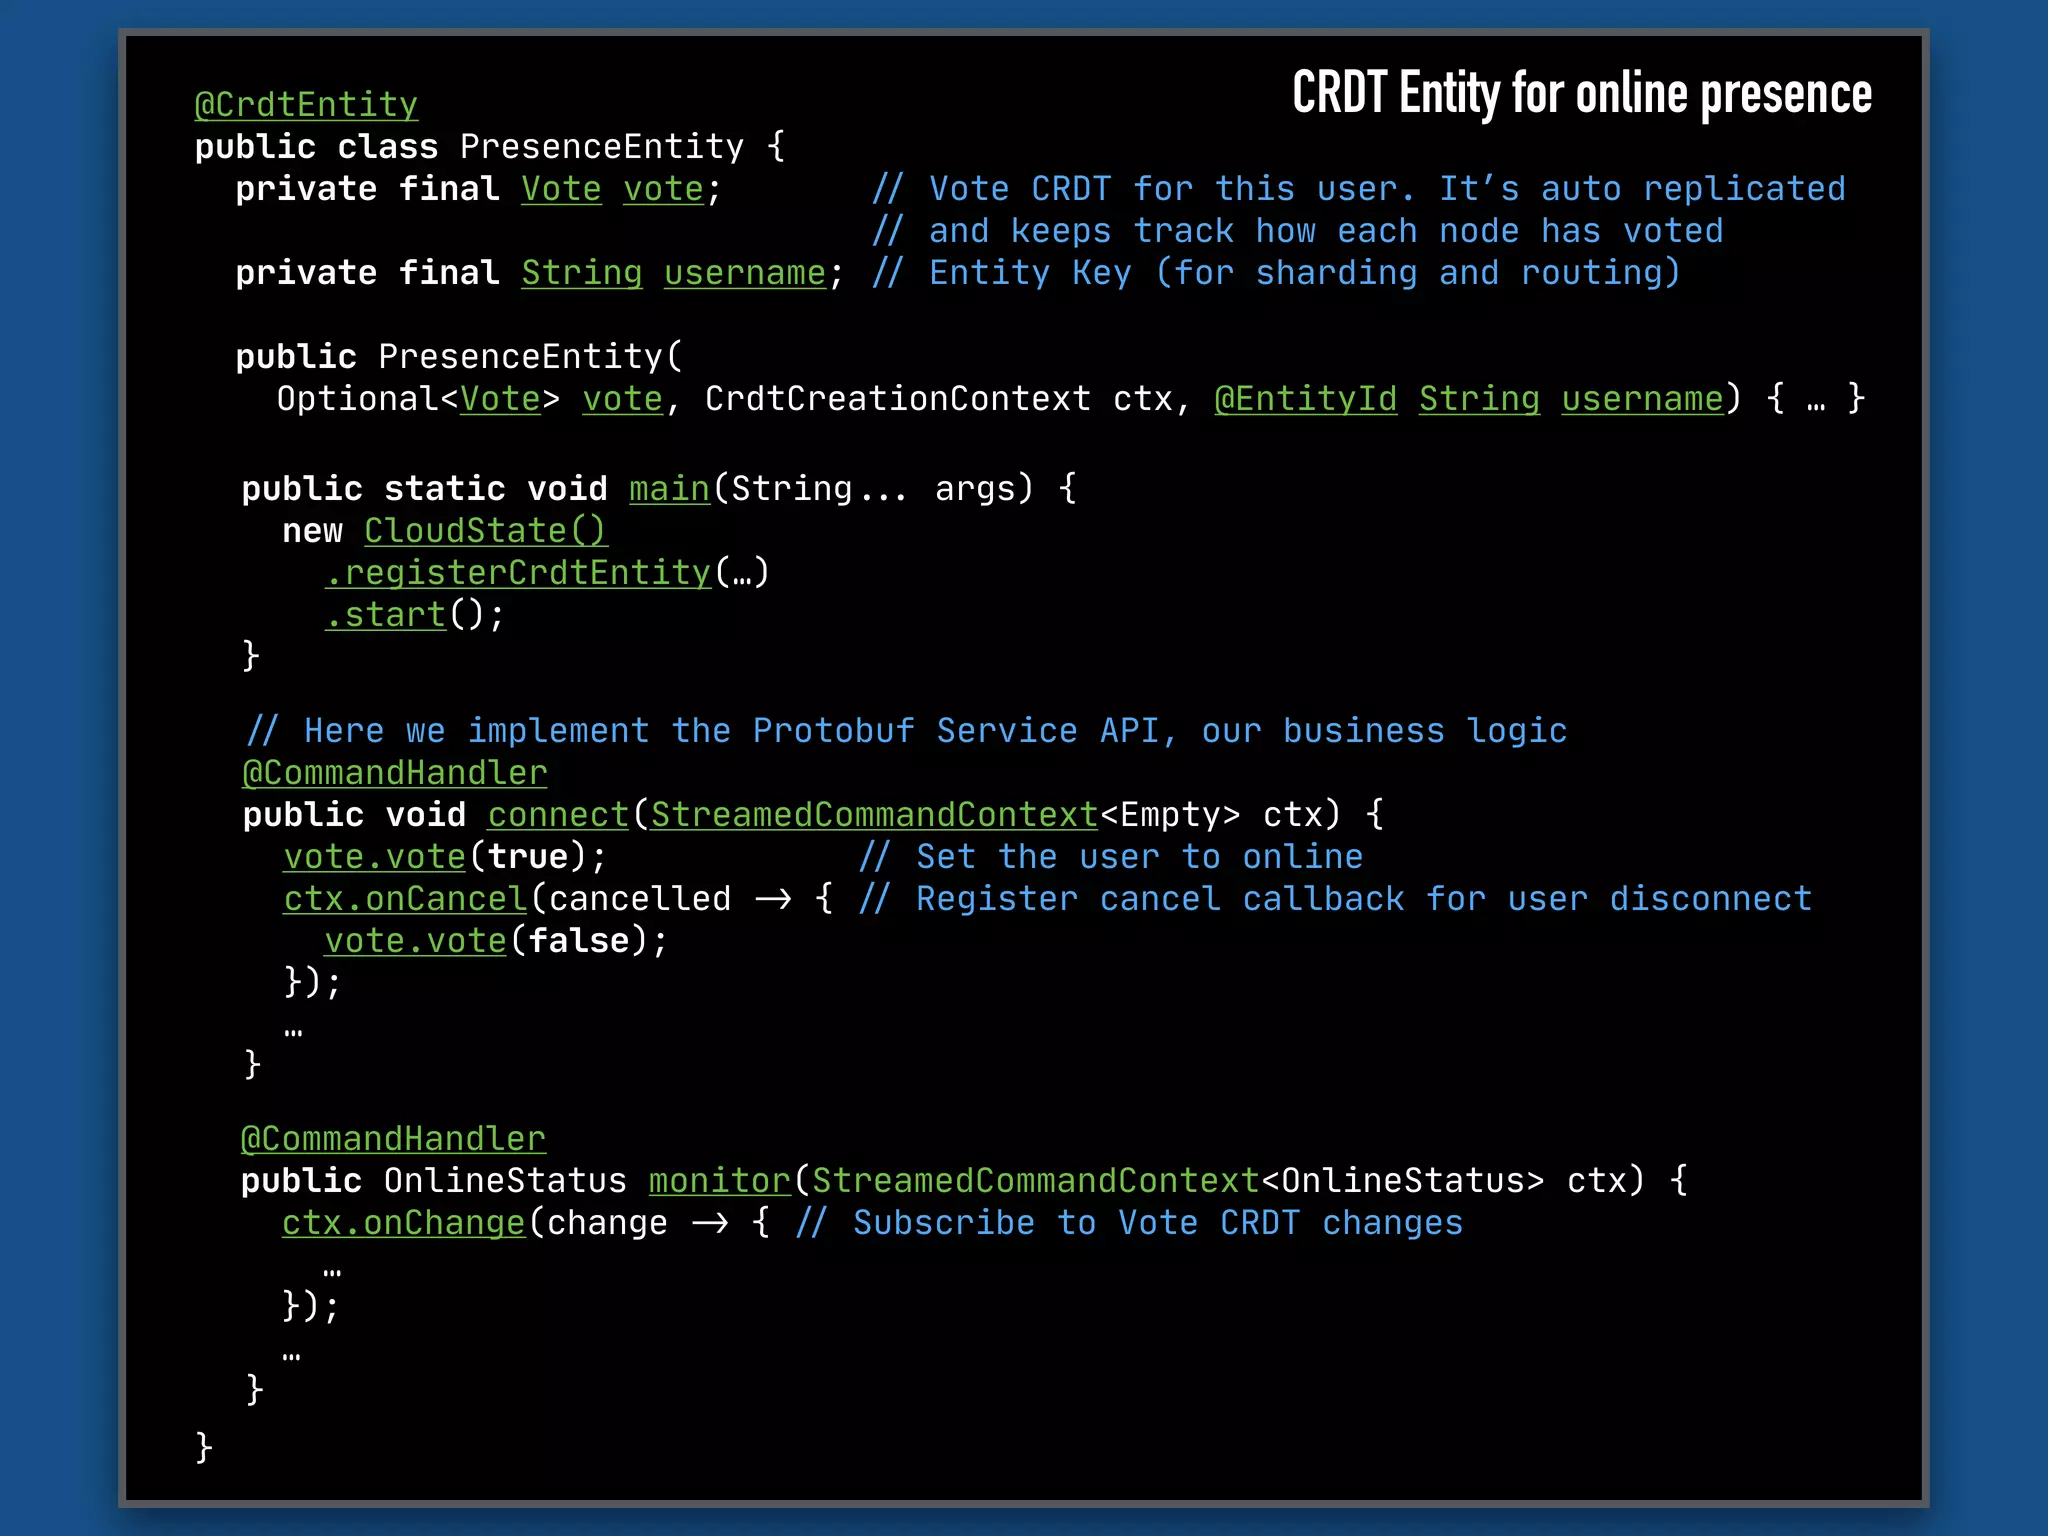Click the 'connect' method name
The width and height of the screenshot is (2048, 1536).
click(x=558, y=815)
